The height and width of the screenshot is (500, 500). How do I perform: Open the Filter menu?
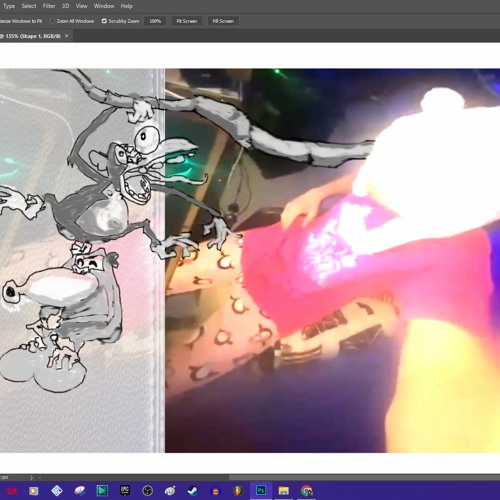point(49,6)
